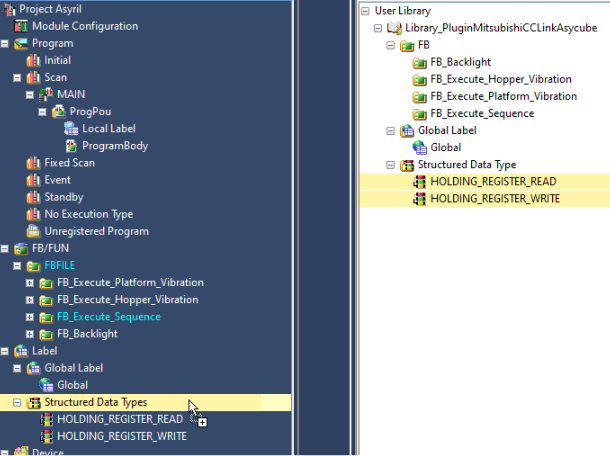Collapse Structured Data Types in project tree
Image resolution: width=610 pixels, height=456 pixels.
click(18, 402)
